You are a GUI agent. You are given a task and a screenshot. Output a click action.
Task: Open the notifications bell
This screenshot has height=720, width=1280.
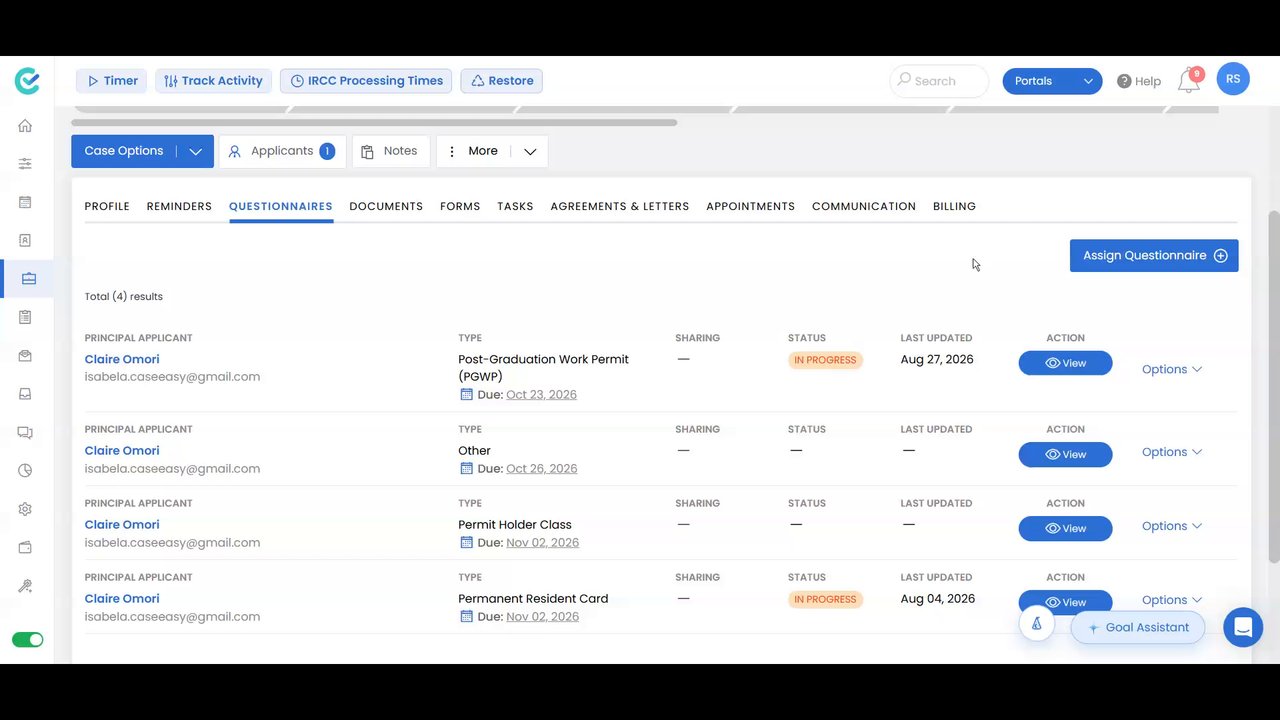click(x=1189, y=81)
